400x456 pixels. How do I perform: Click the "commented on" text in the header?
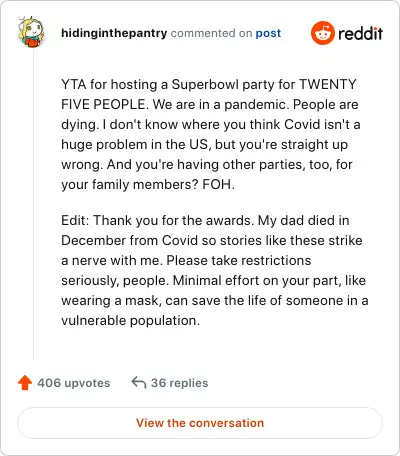click(x=211, y=33)
